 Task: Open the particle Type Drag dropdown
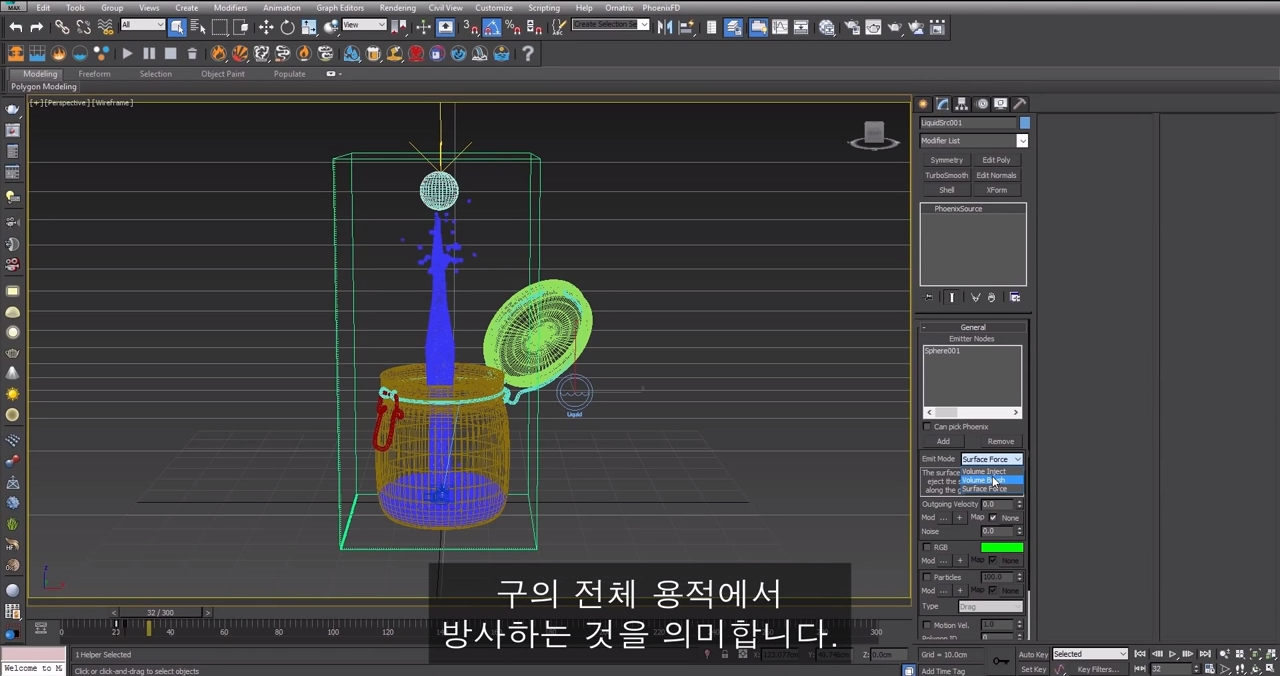tap(991, 606)
